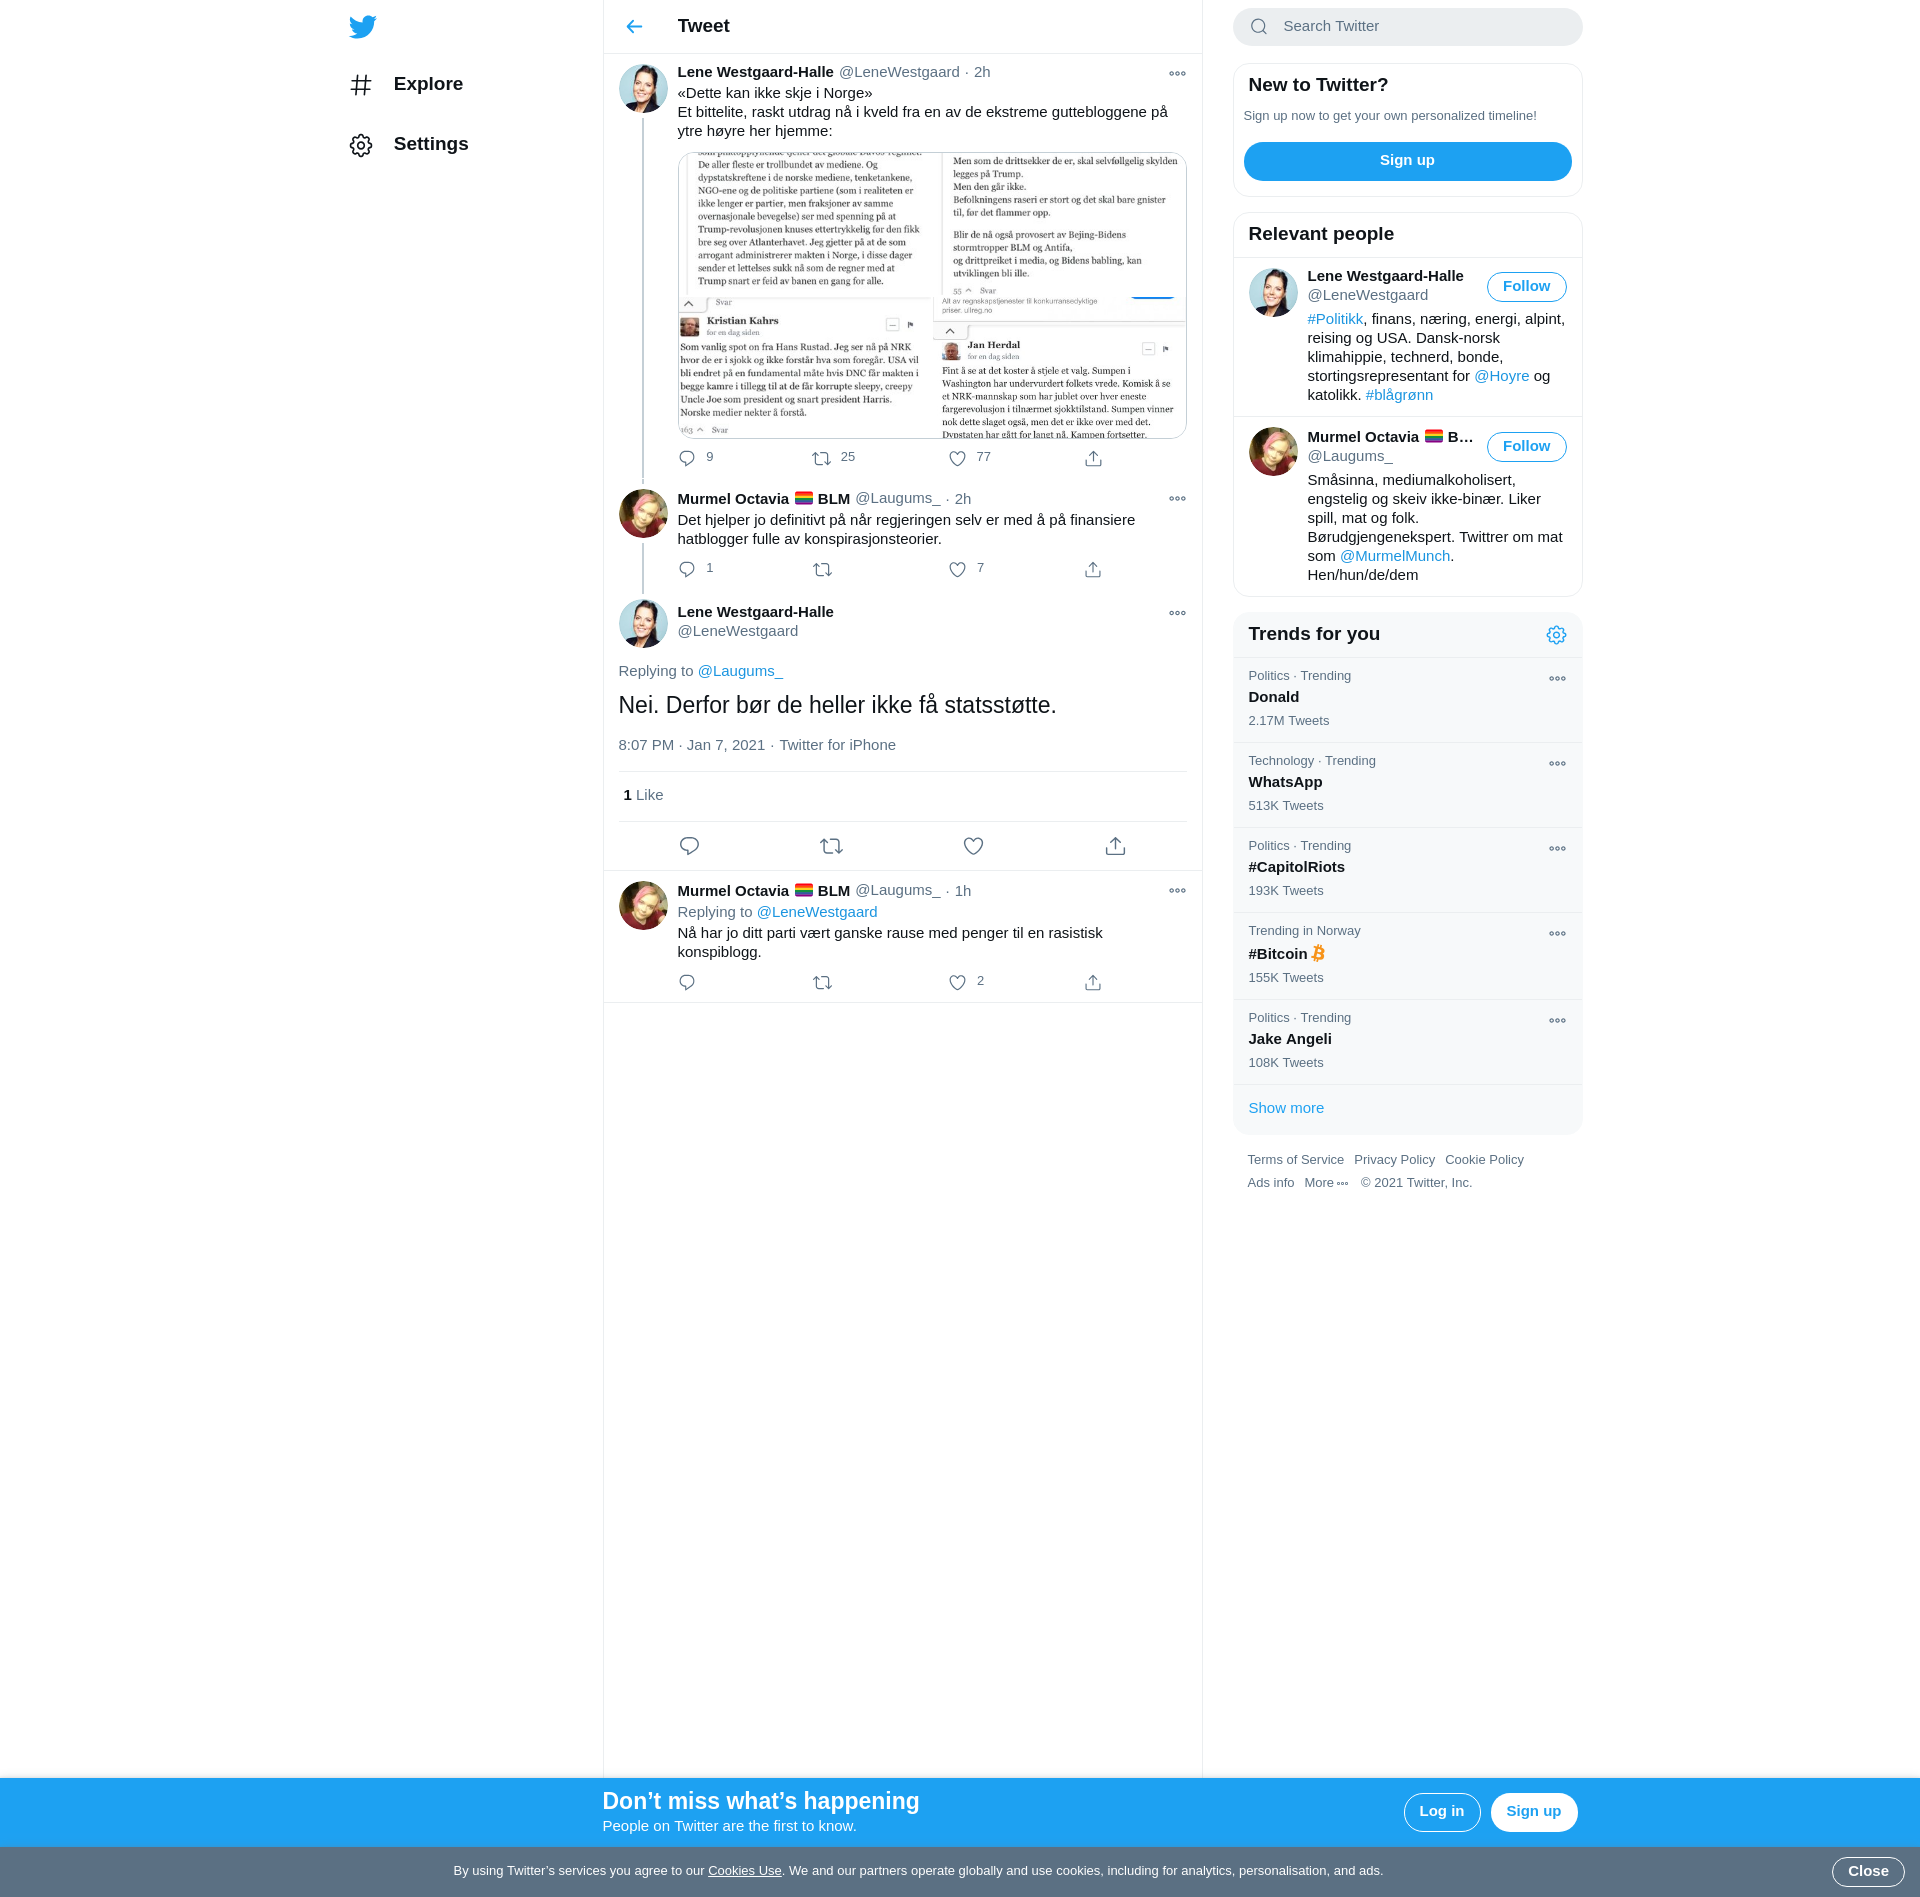Open Ads info link
The image size is (1920, 1897).
point(1270,1183)
